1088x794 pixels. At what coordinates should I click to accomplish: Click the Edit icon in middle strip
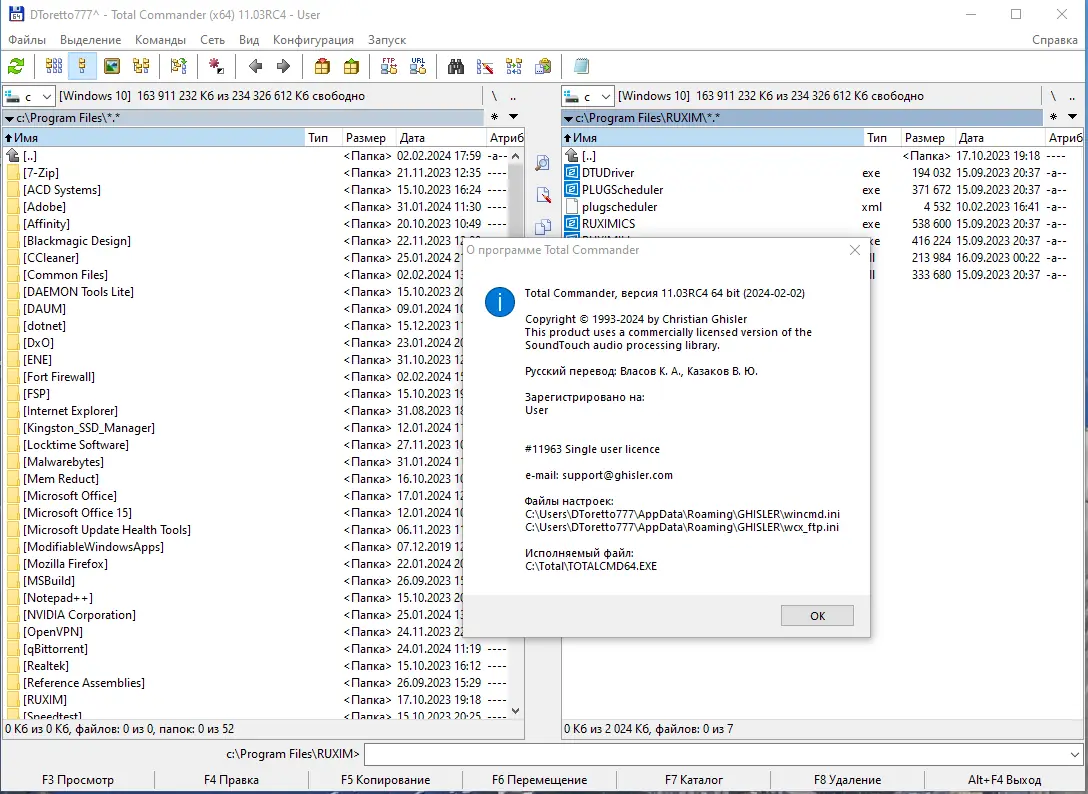click(543, 194)
